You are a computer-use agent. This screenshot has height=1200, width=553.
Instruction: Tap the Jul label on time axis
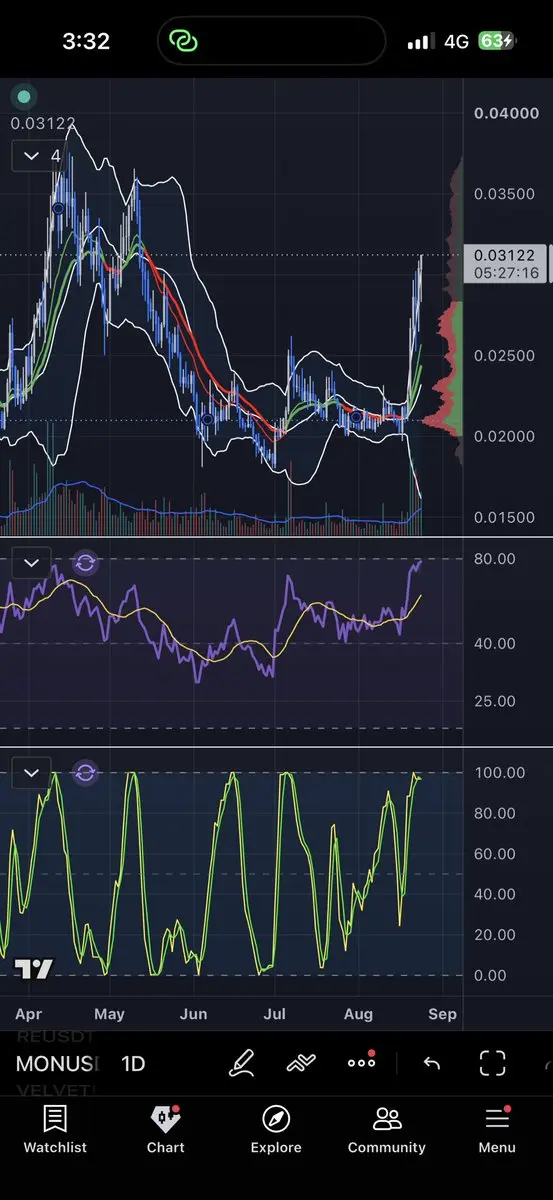tap(274, 1014)
